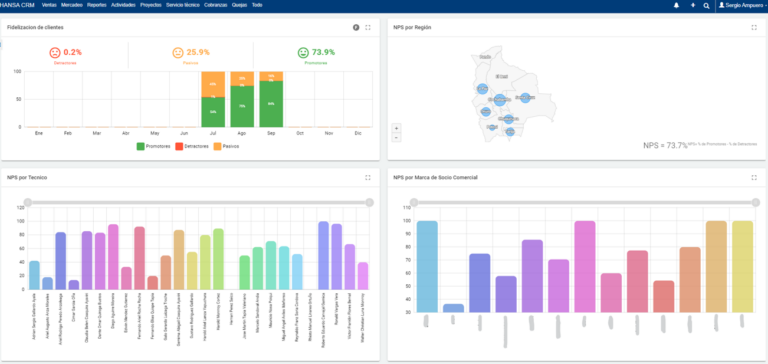Click the 25.9% Pasivos value

(198, 52)
